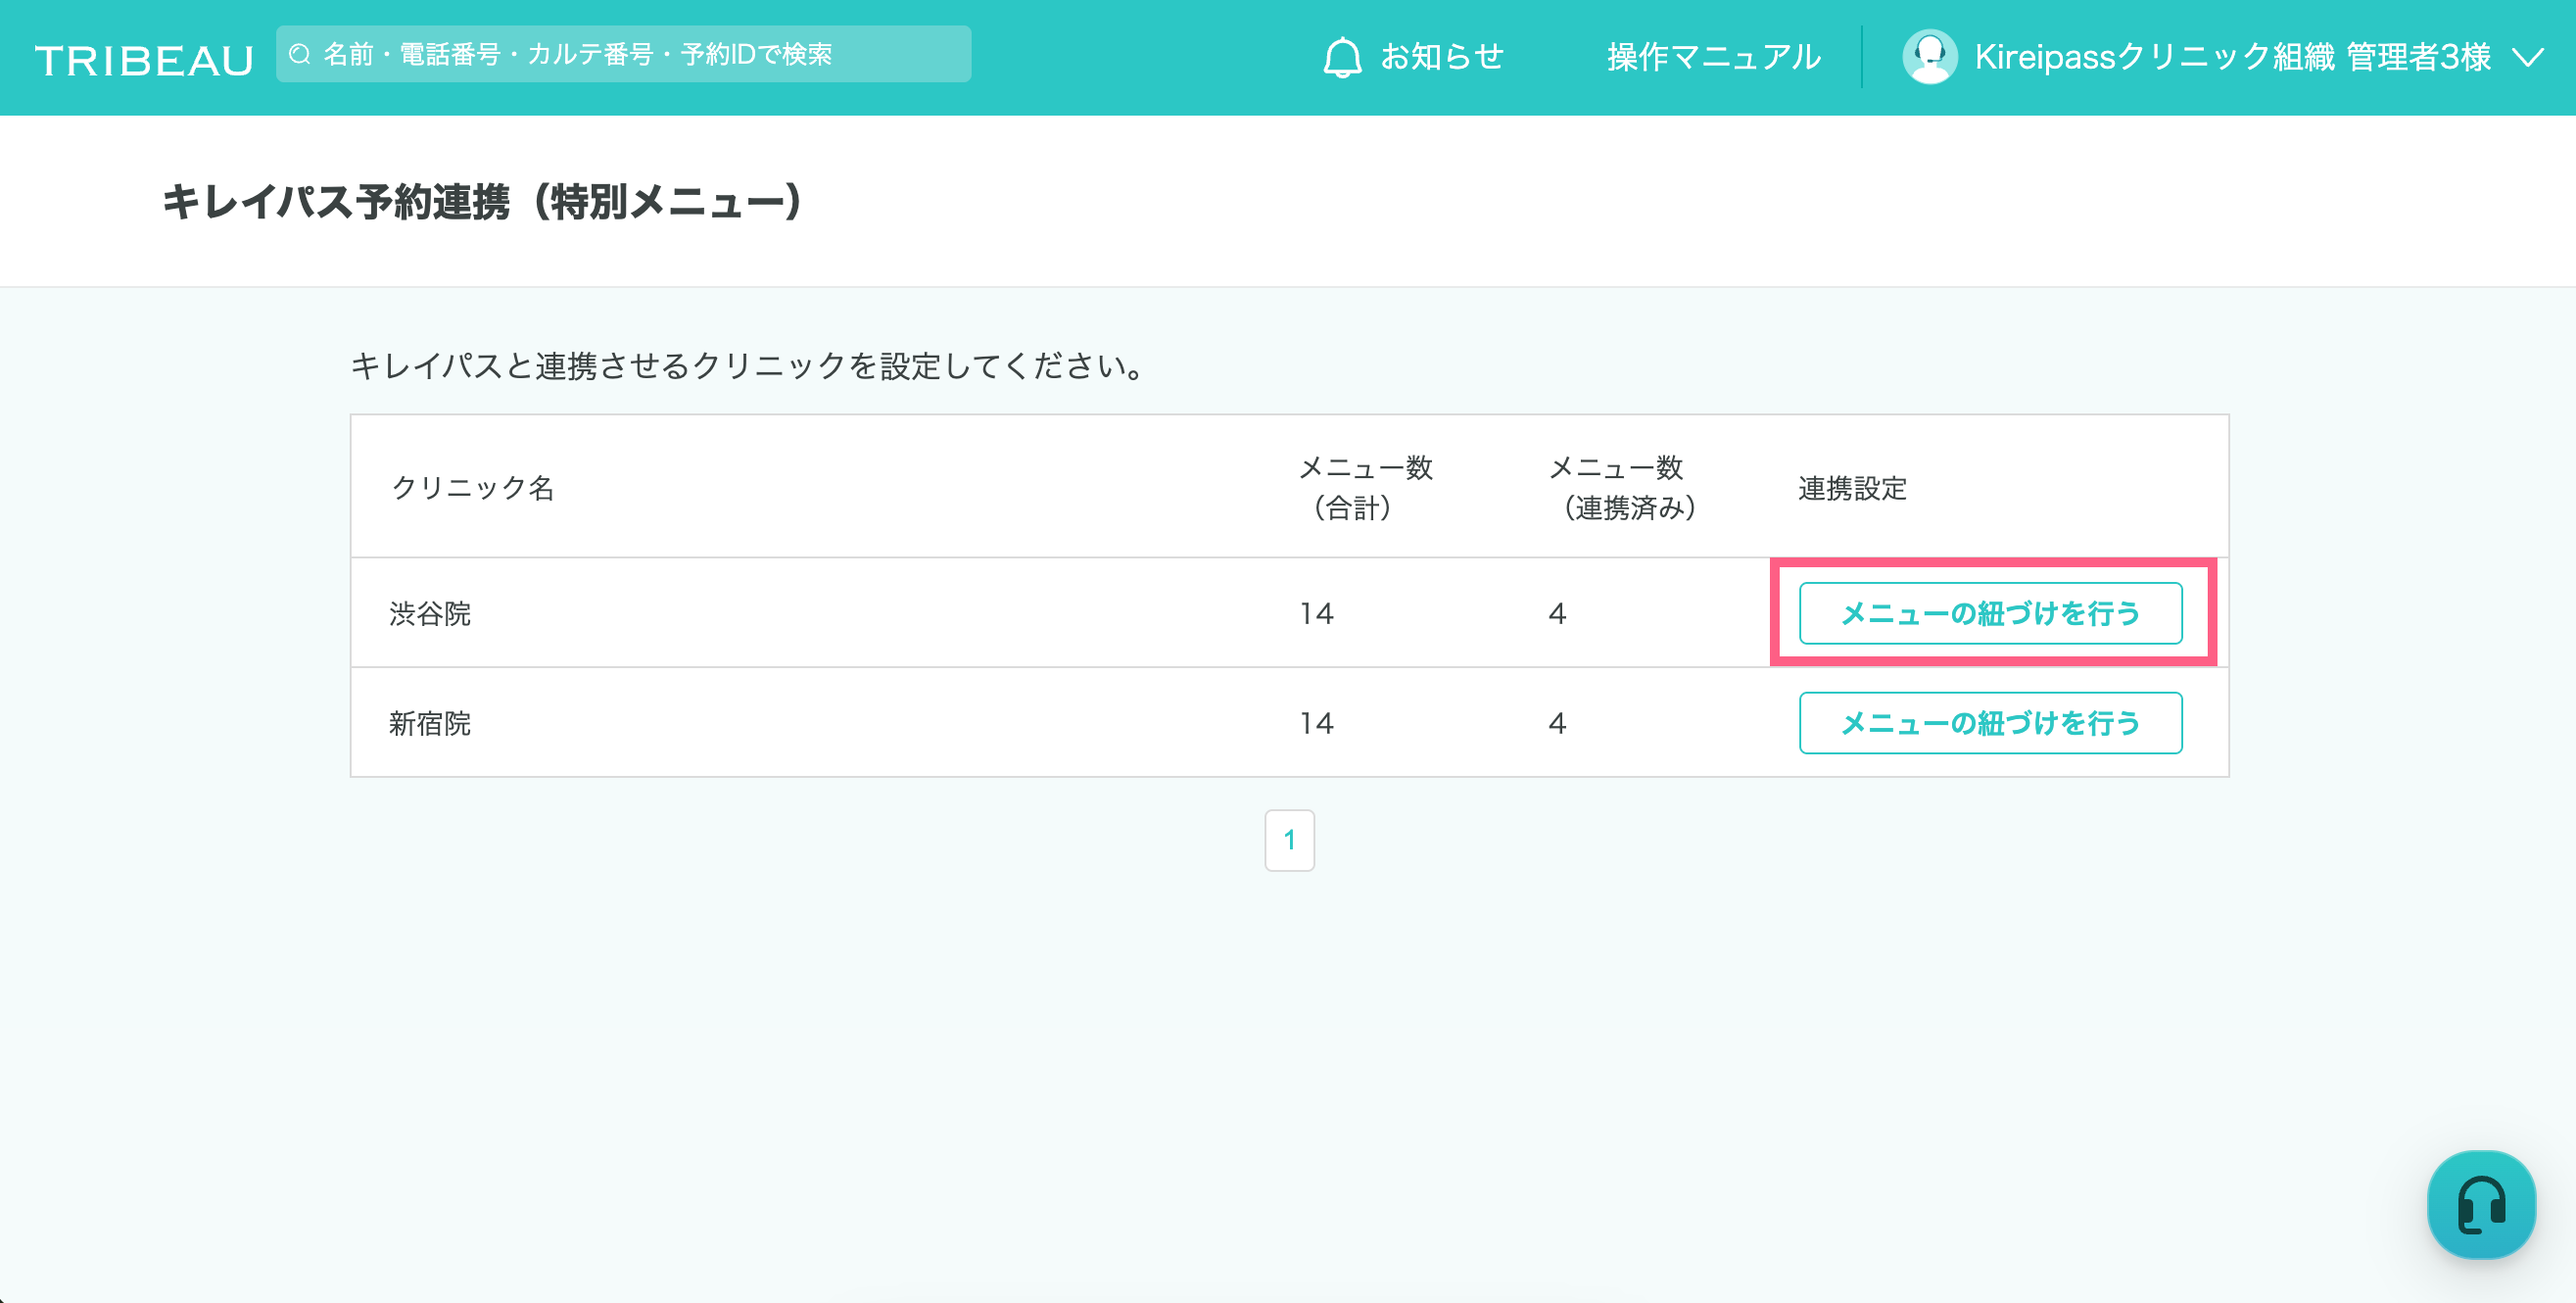The width and height of the screenshot is (2576, 1303).
Task: Click the user avatar icon
Action: [1928, 57]
